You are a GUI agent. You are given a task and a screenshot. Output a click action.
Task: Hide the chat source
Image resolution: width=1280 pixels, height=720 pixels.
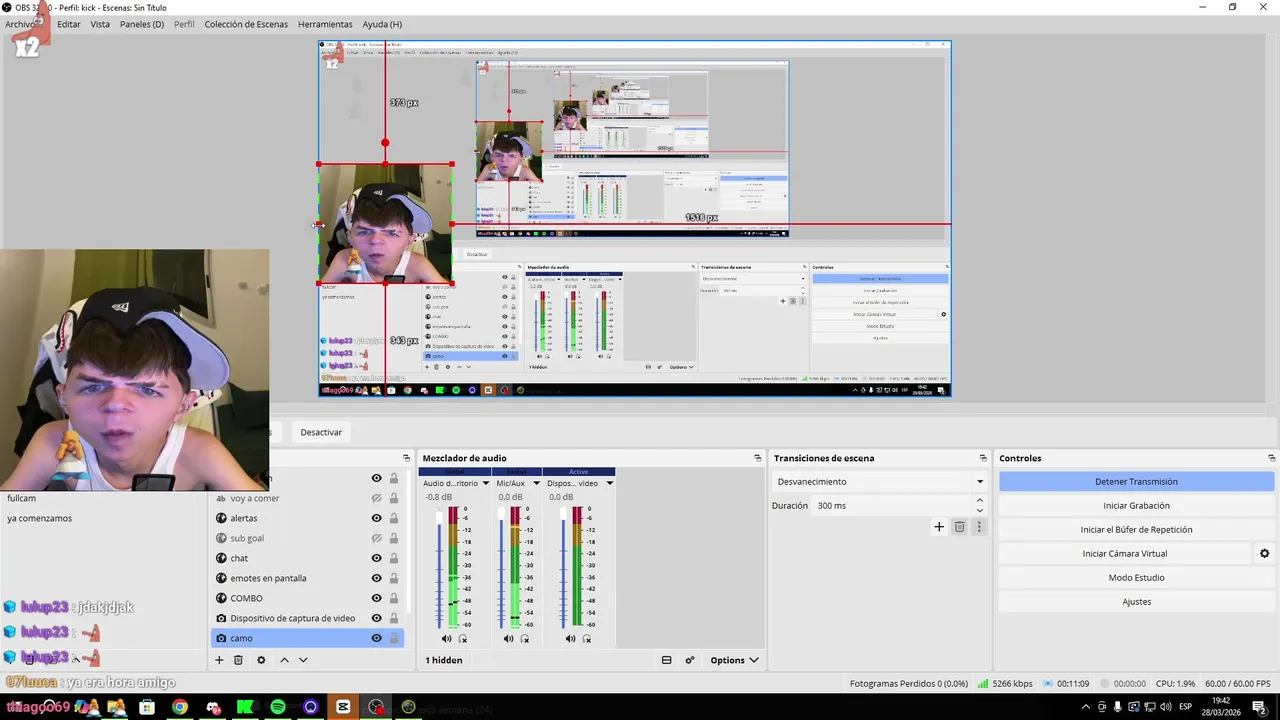pyautogui.click(x=377, y=558)
